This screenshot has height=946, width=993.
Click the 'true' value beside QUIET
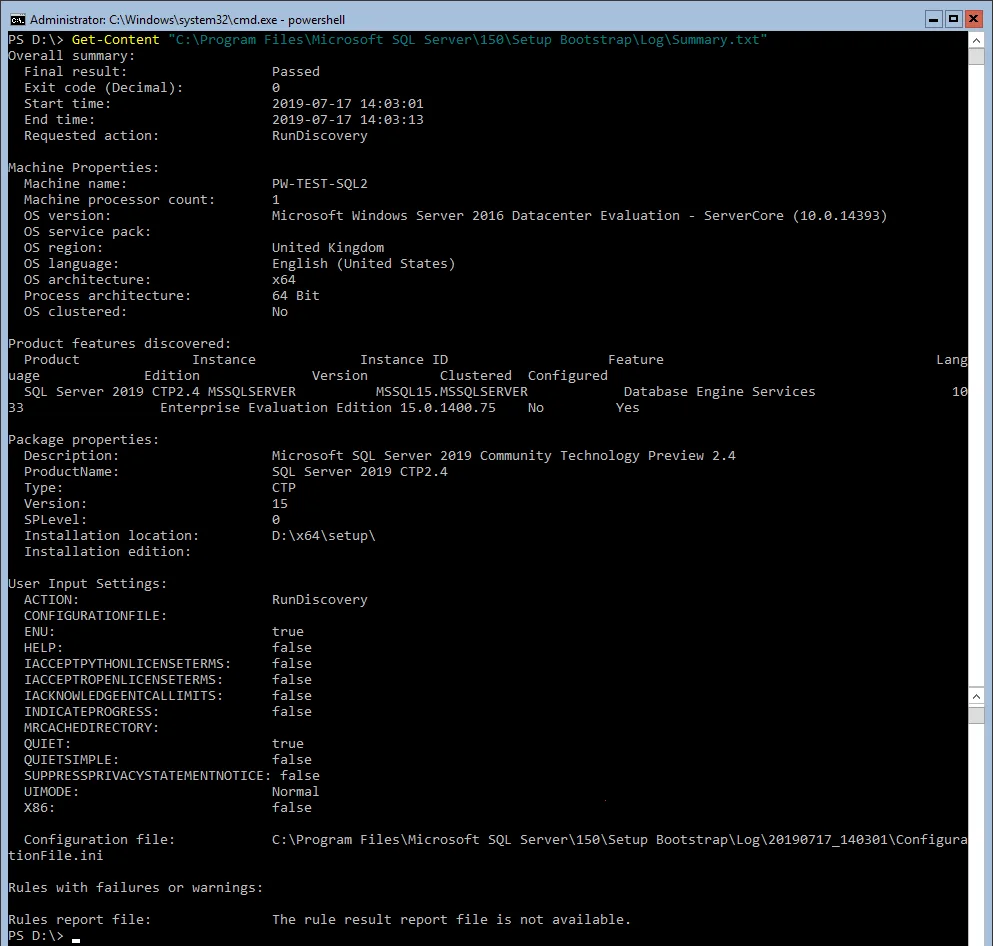288,743
